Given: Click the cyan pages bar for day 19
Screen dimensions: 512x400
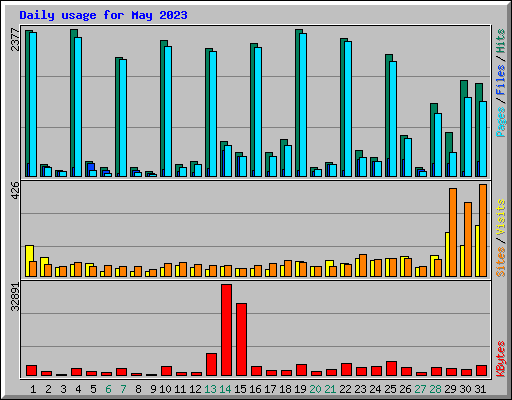Looking at the screenshot, I should point(303,105).
